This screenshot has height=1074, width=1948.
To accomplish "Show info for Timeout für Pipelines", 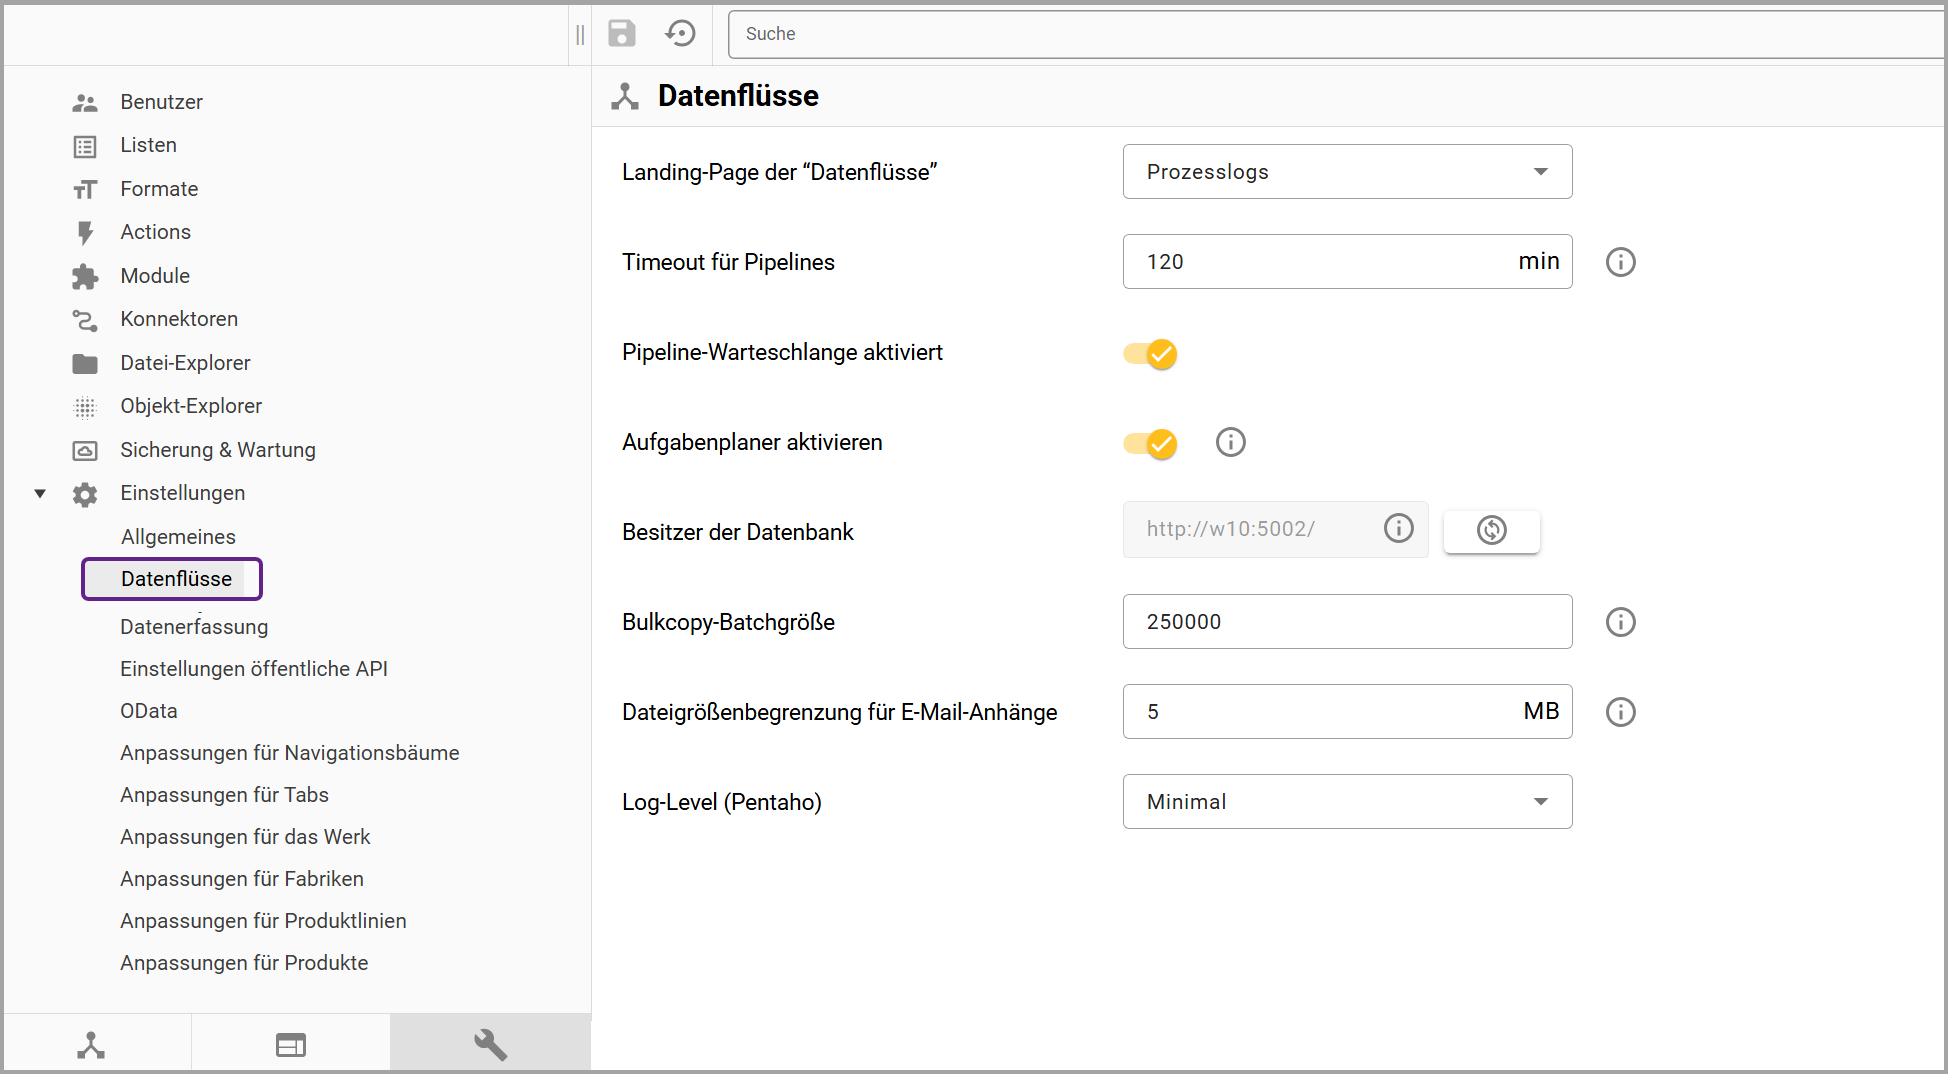I will 1620,262.
